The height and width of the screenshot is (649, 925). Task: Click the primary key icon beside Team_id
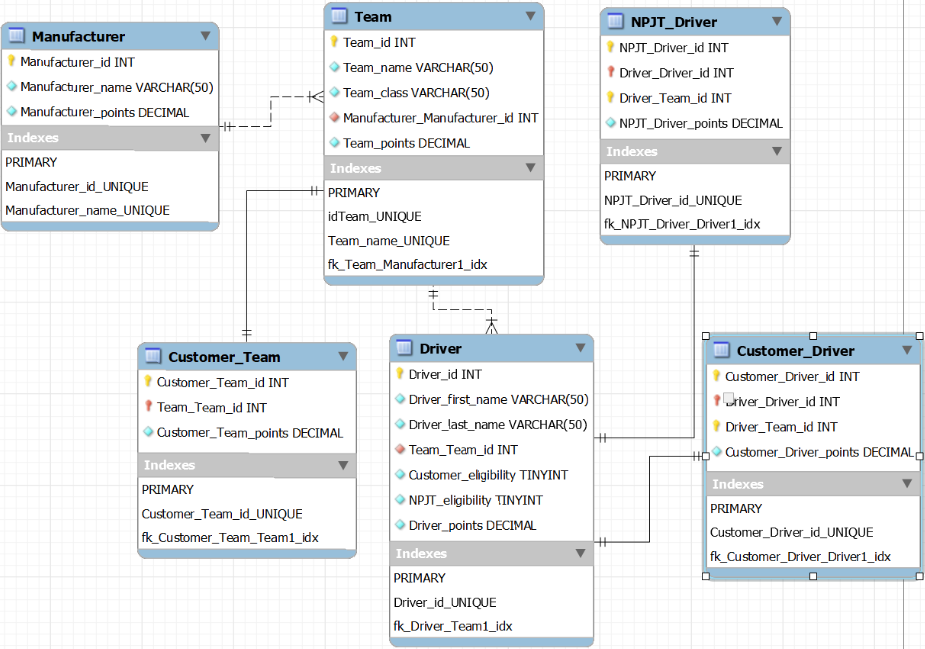336,42
